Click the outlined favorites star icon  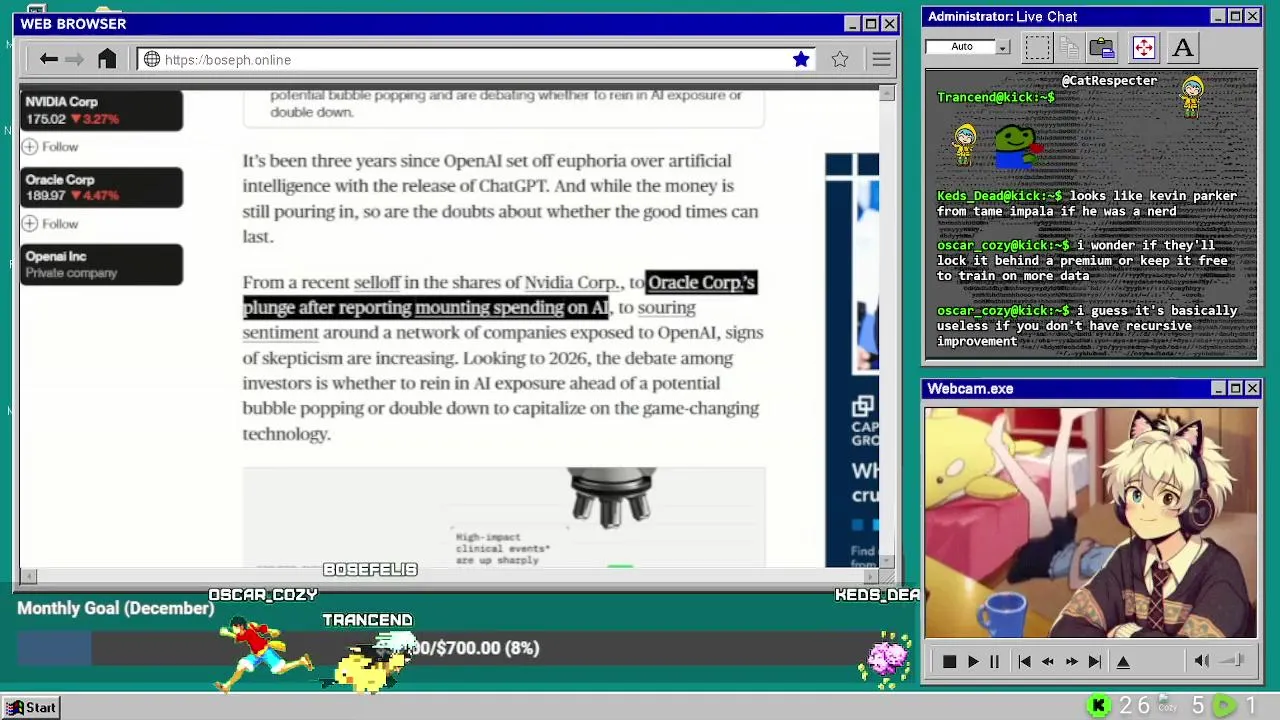pos(840,59)
